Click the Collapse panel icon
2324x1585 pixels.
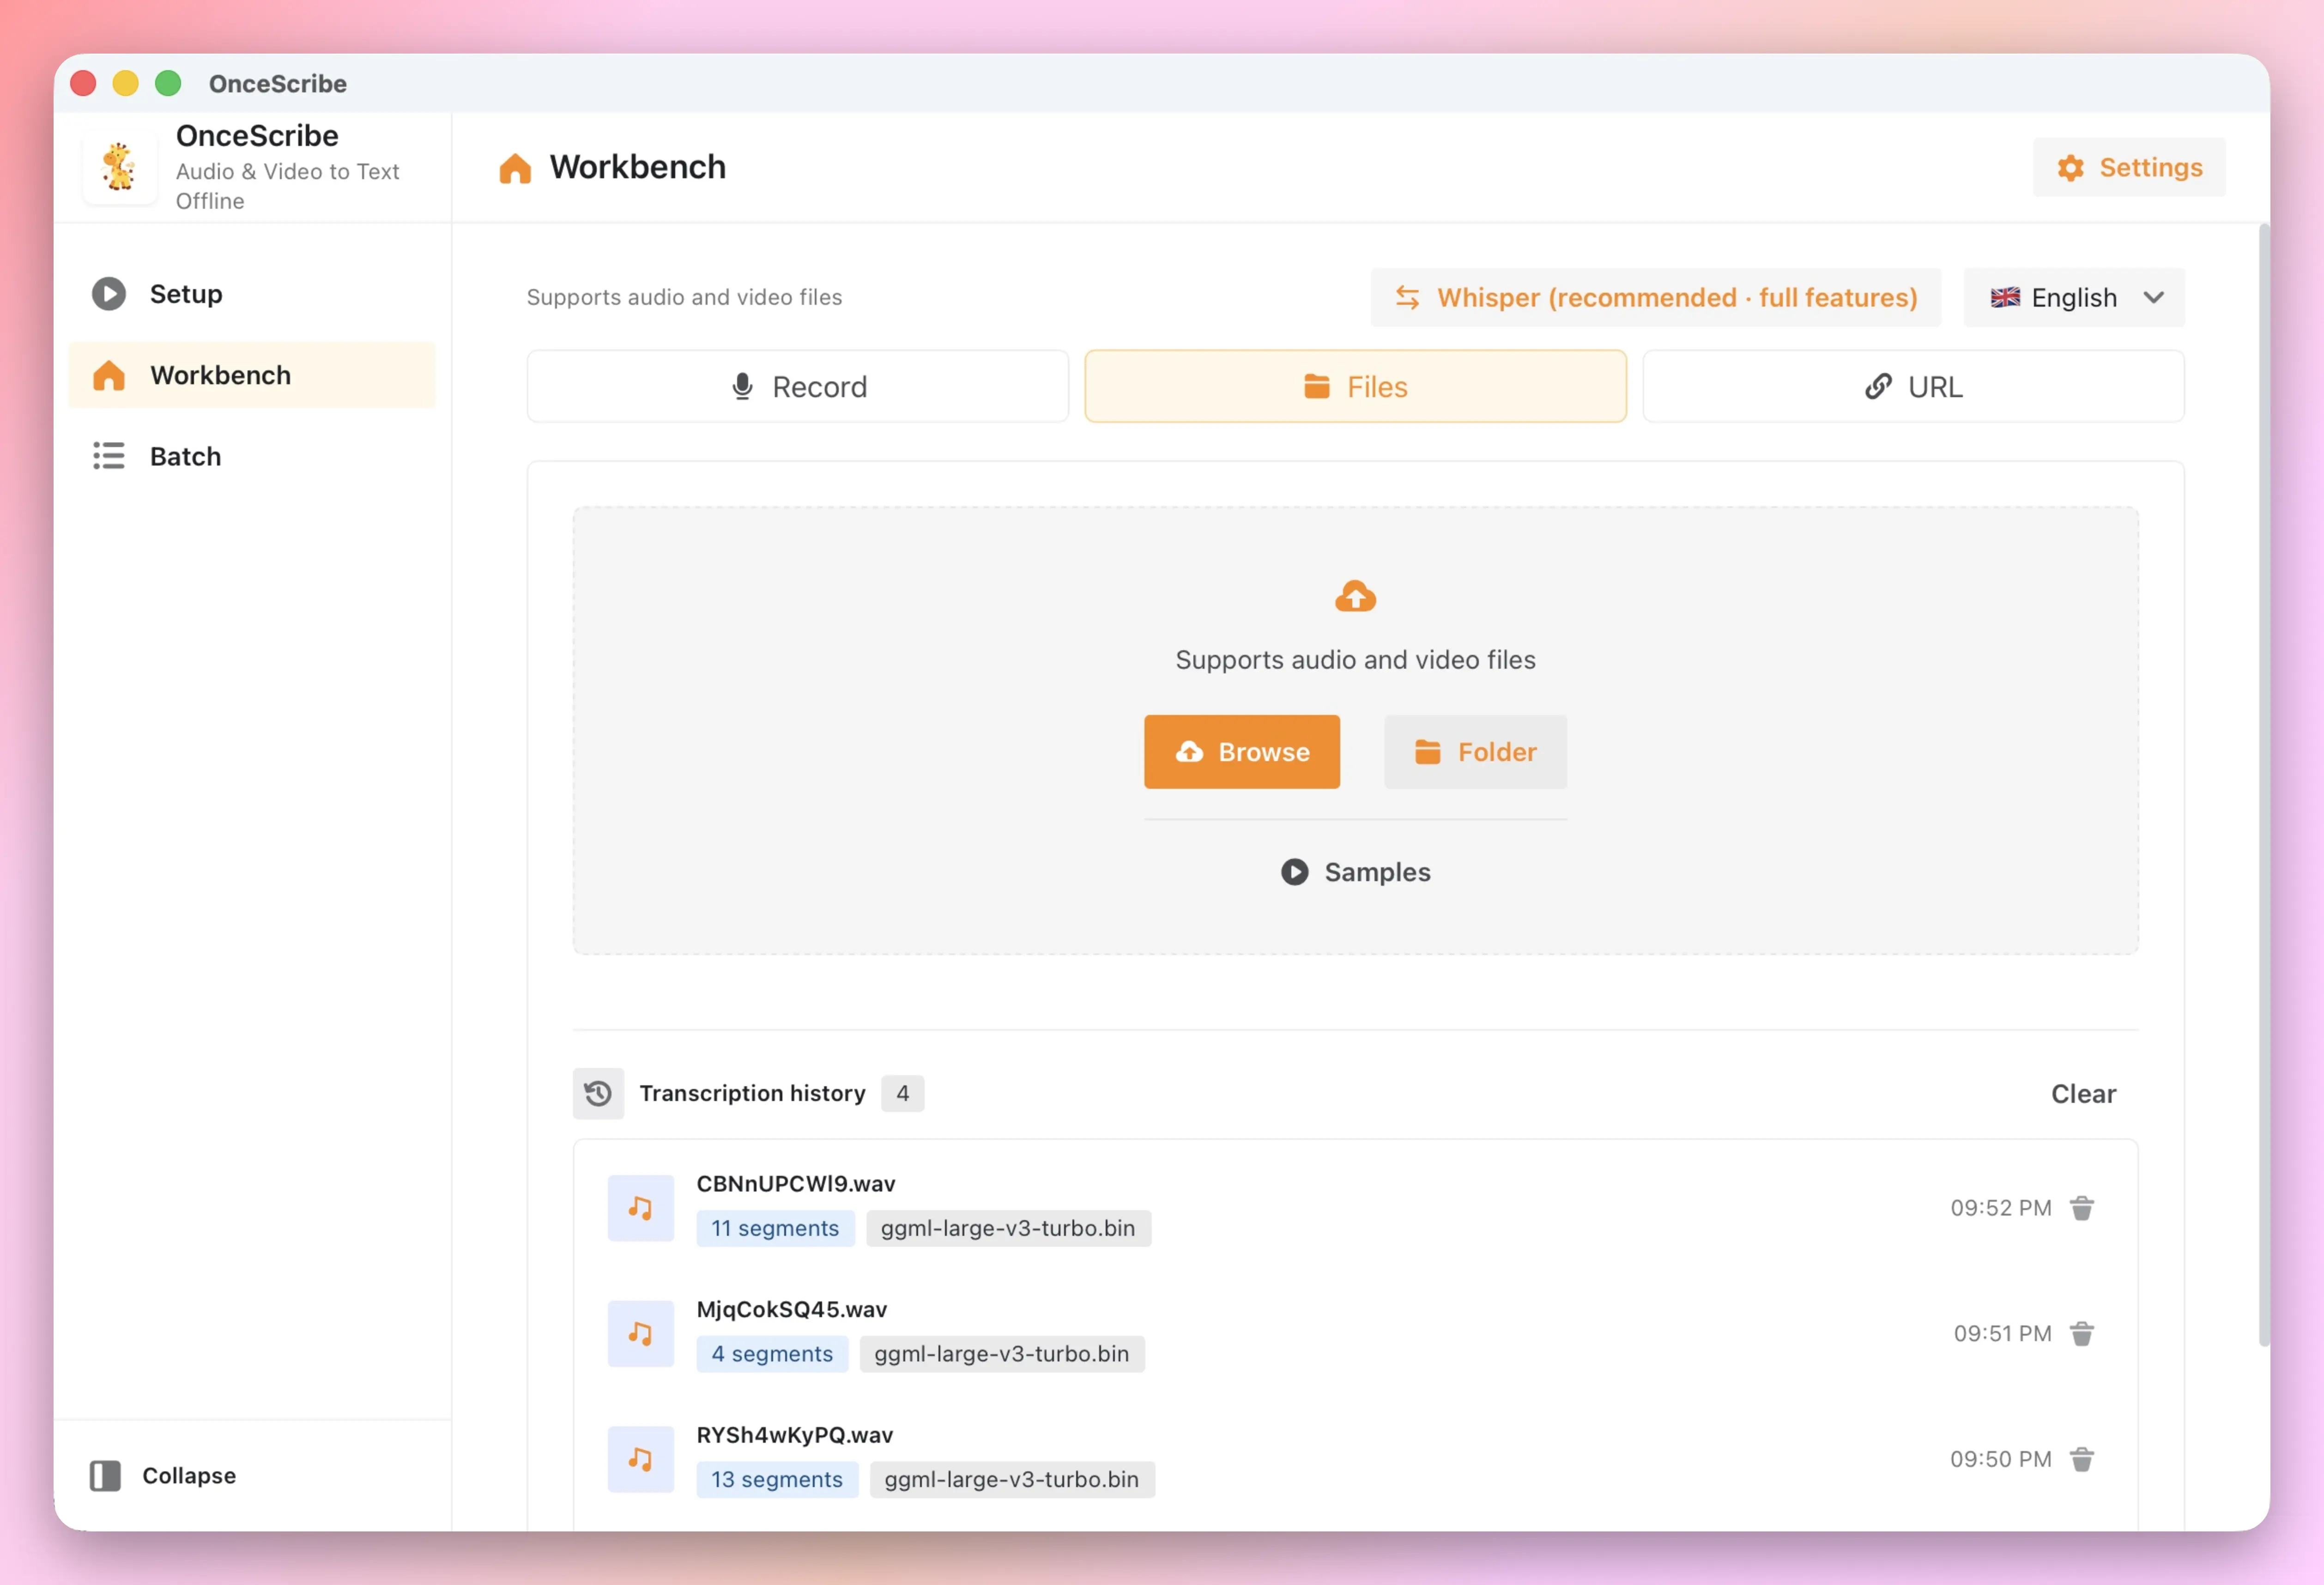105,1475
